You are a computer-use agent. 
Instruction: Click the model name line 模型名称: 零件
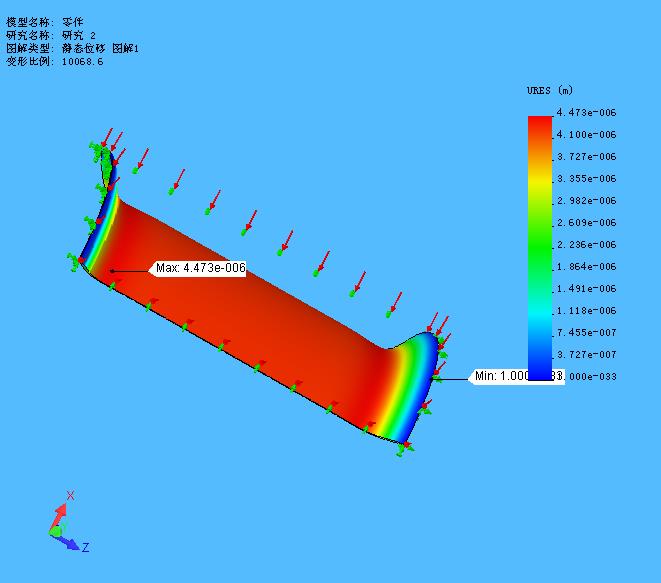tap(45, 22)
